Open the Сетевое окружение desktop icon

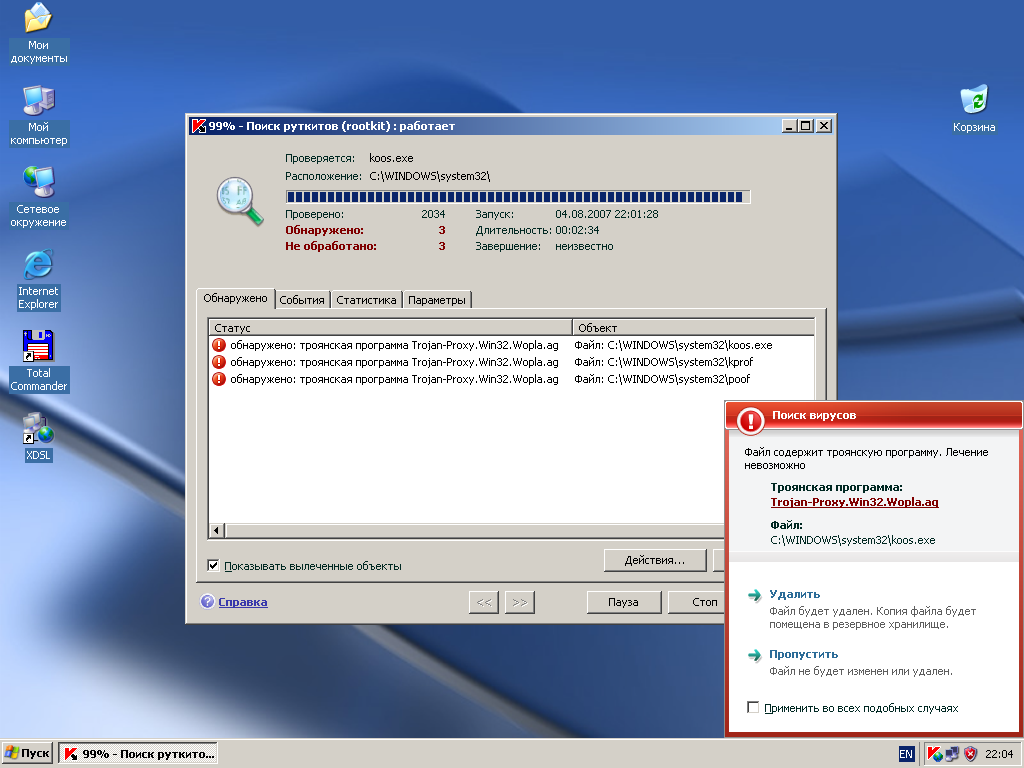point(38,197)
